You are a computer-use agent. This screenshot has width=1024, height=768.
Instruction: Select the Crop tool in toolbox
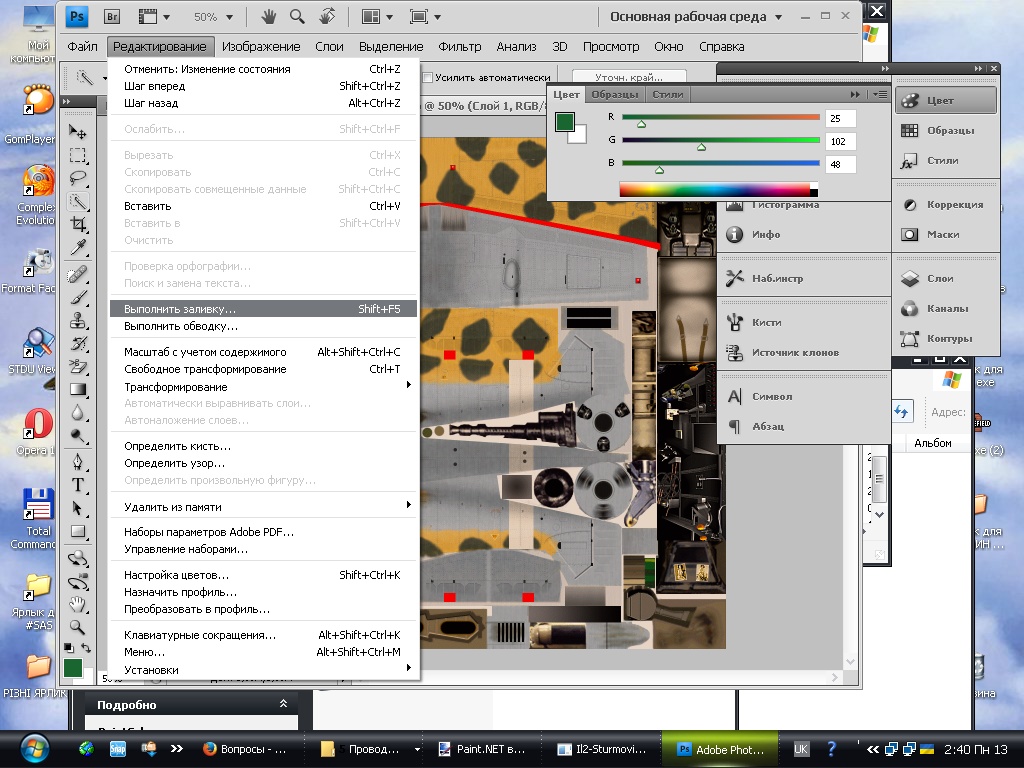click(78, 225)
